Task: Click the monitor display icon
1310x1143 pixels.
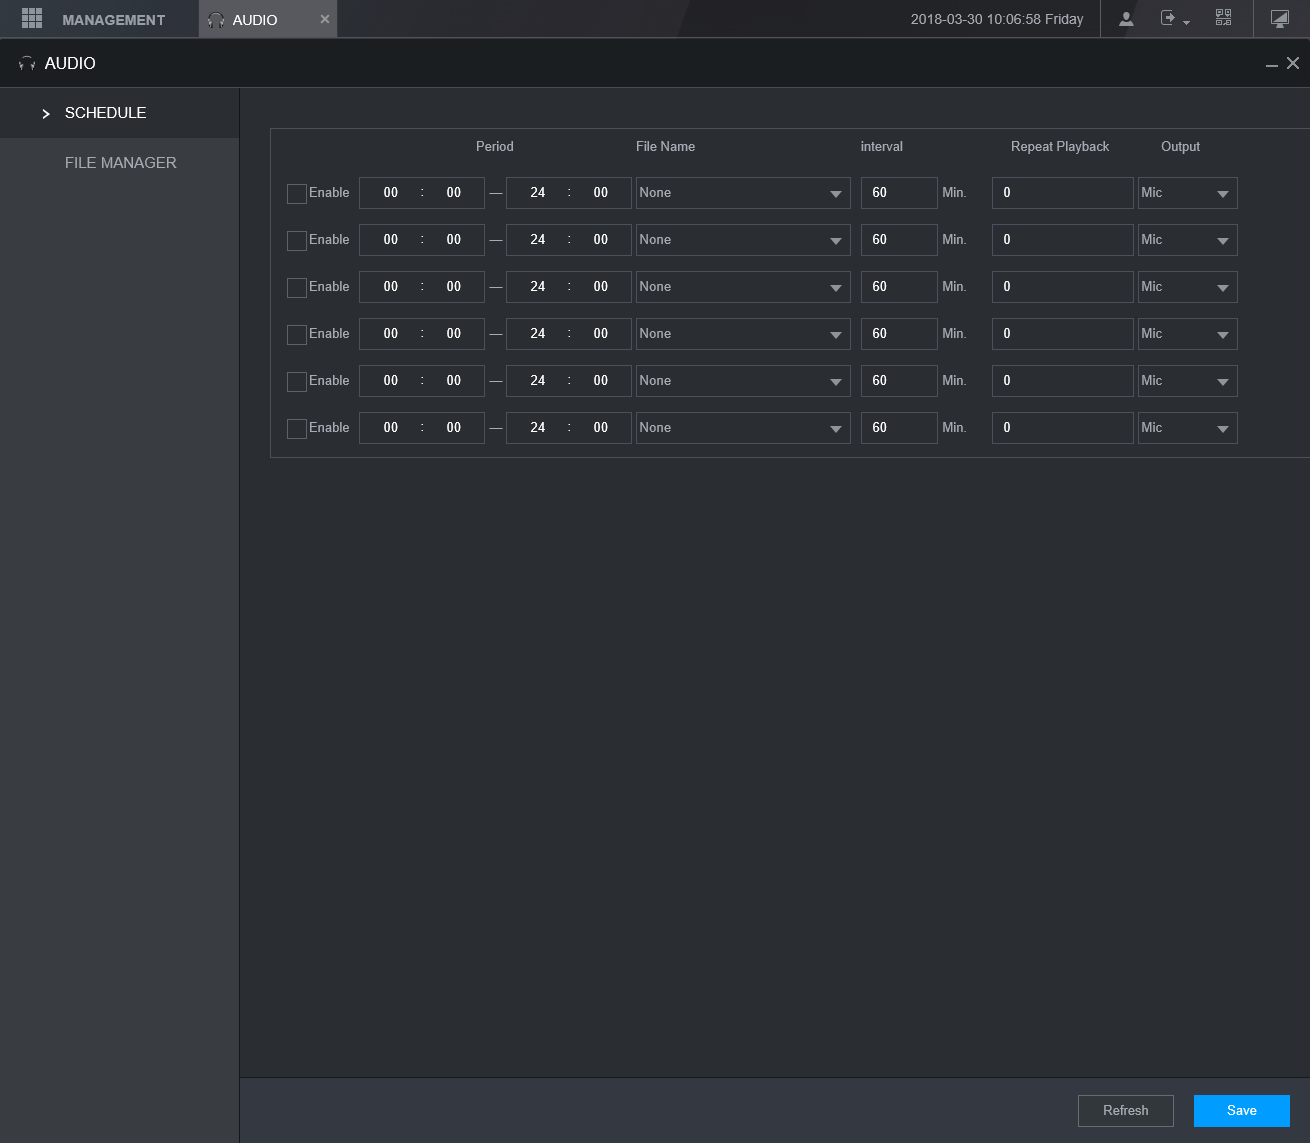Action: tap(1279, 19)
